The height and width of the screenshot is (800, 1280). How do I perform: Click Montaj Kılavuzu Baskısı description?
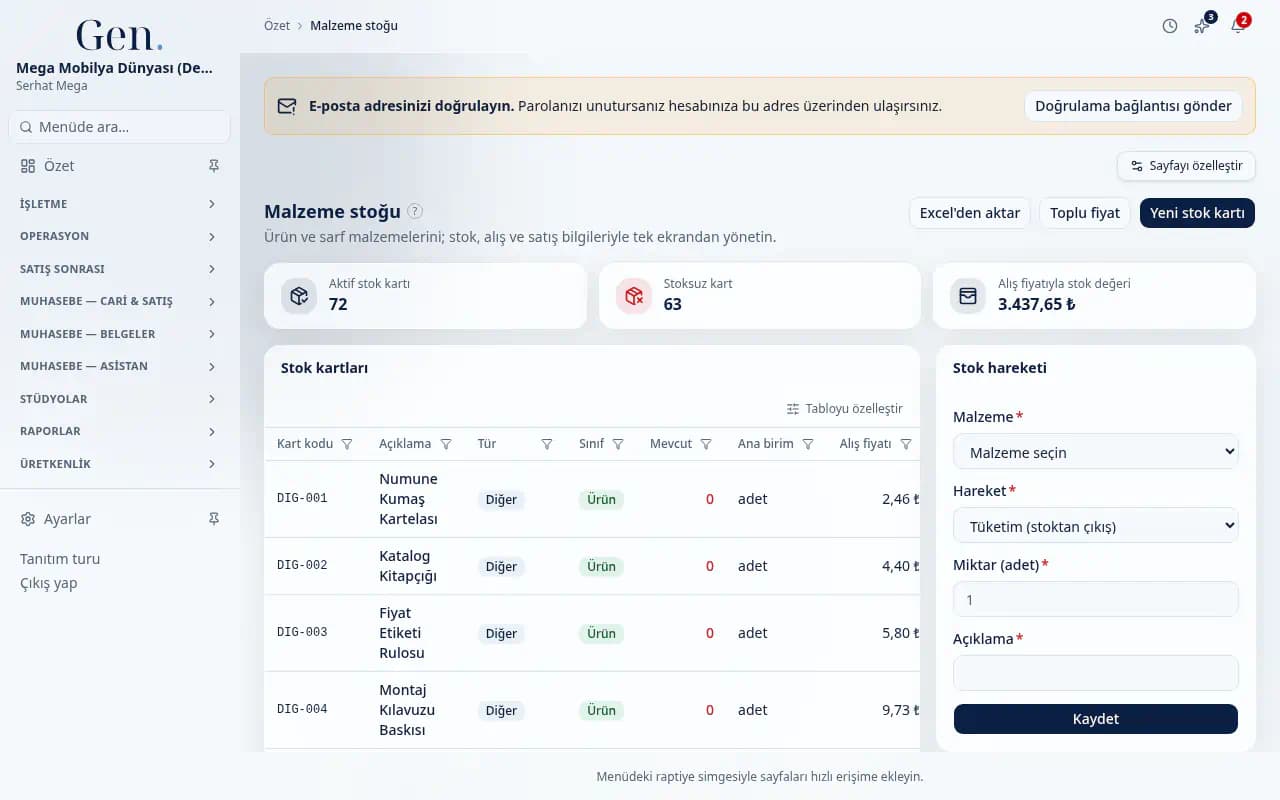(407, 710)
